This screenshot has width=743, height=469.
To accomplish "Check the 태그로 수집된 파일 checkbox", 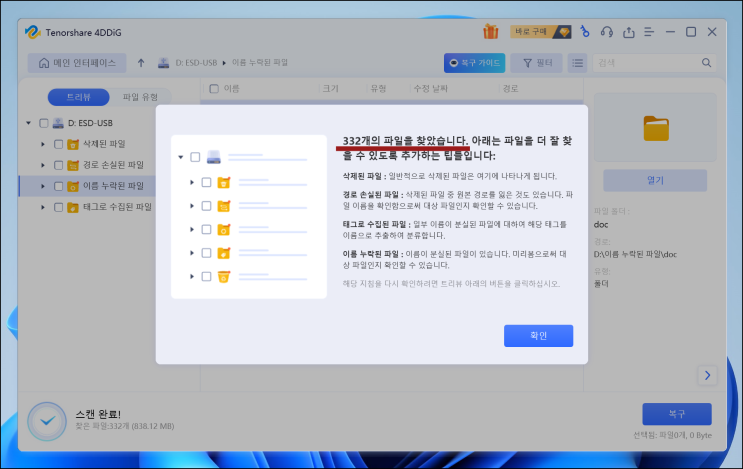I will pyautogui.click(x=58, y=207).
